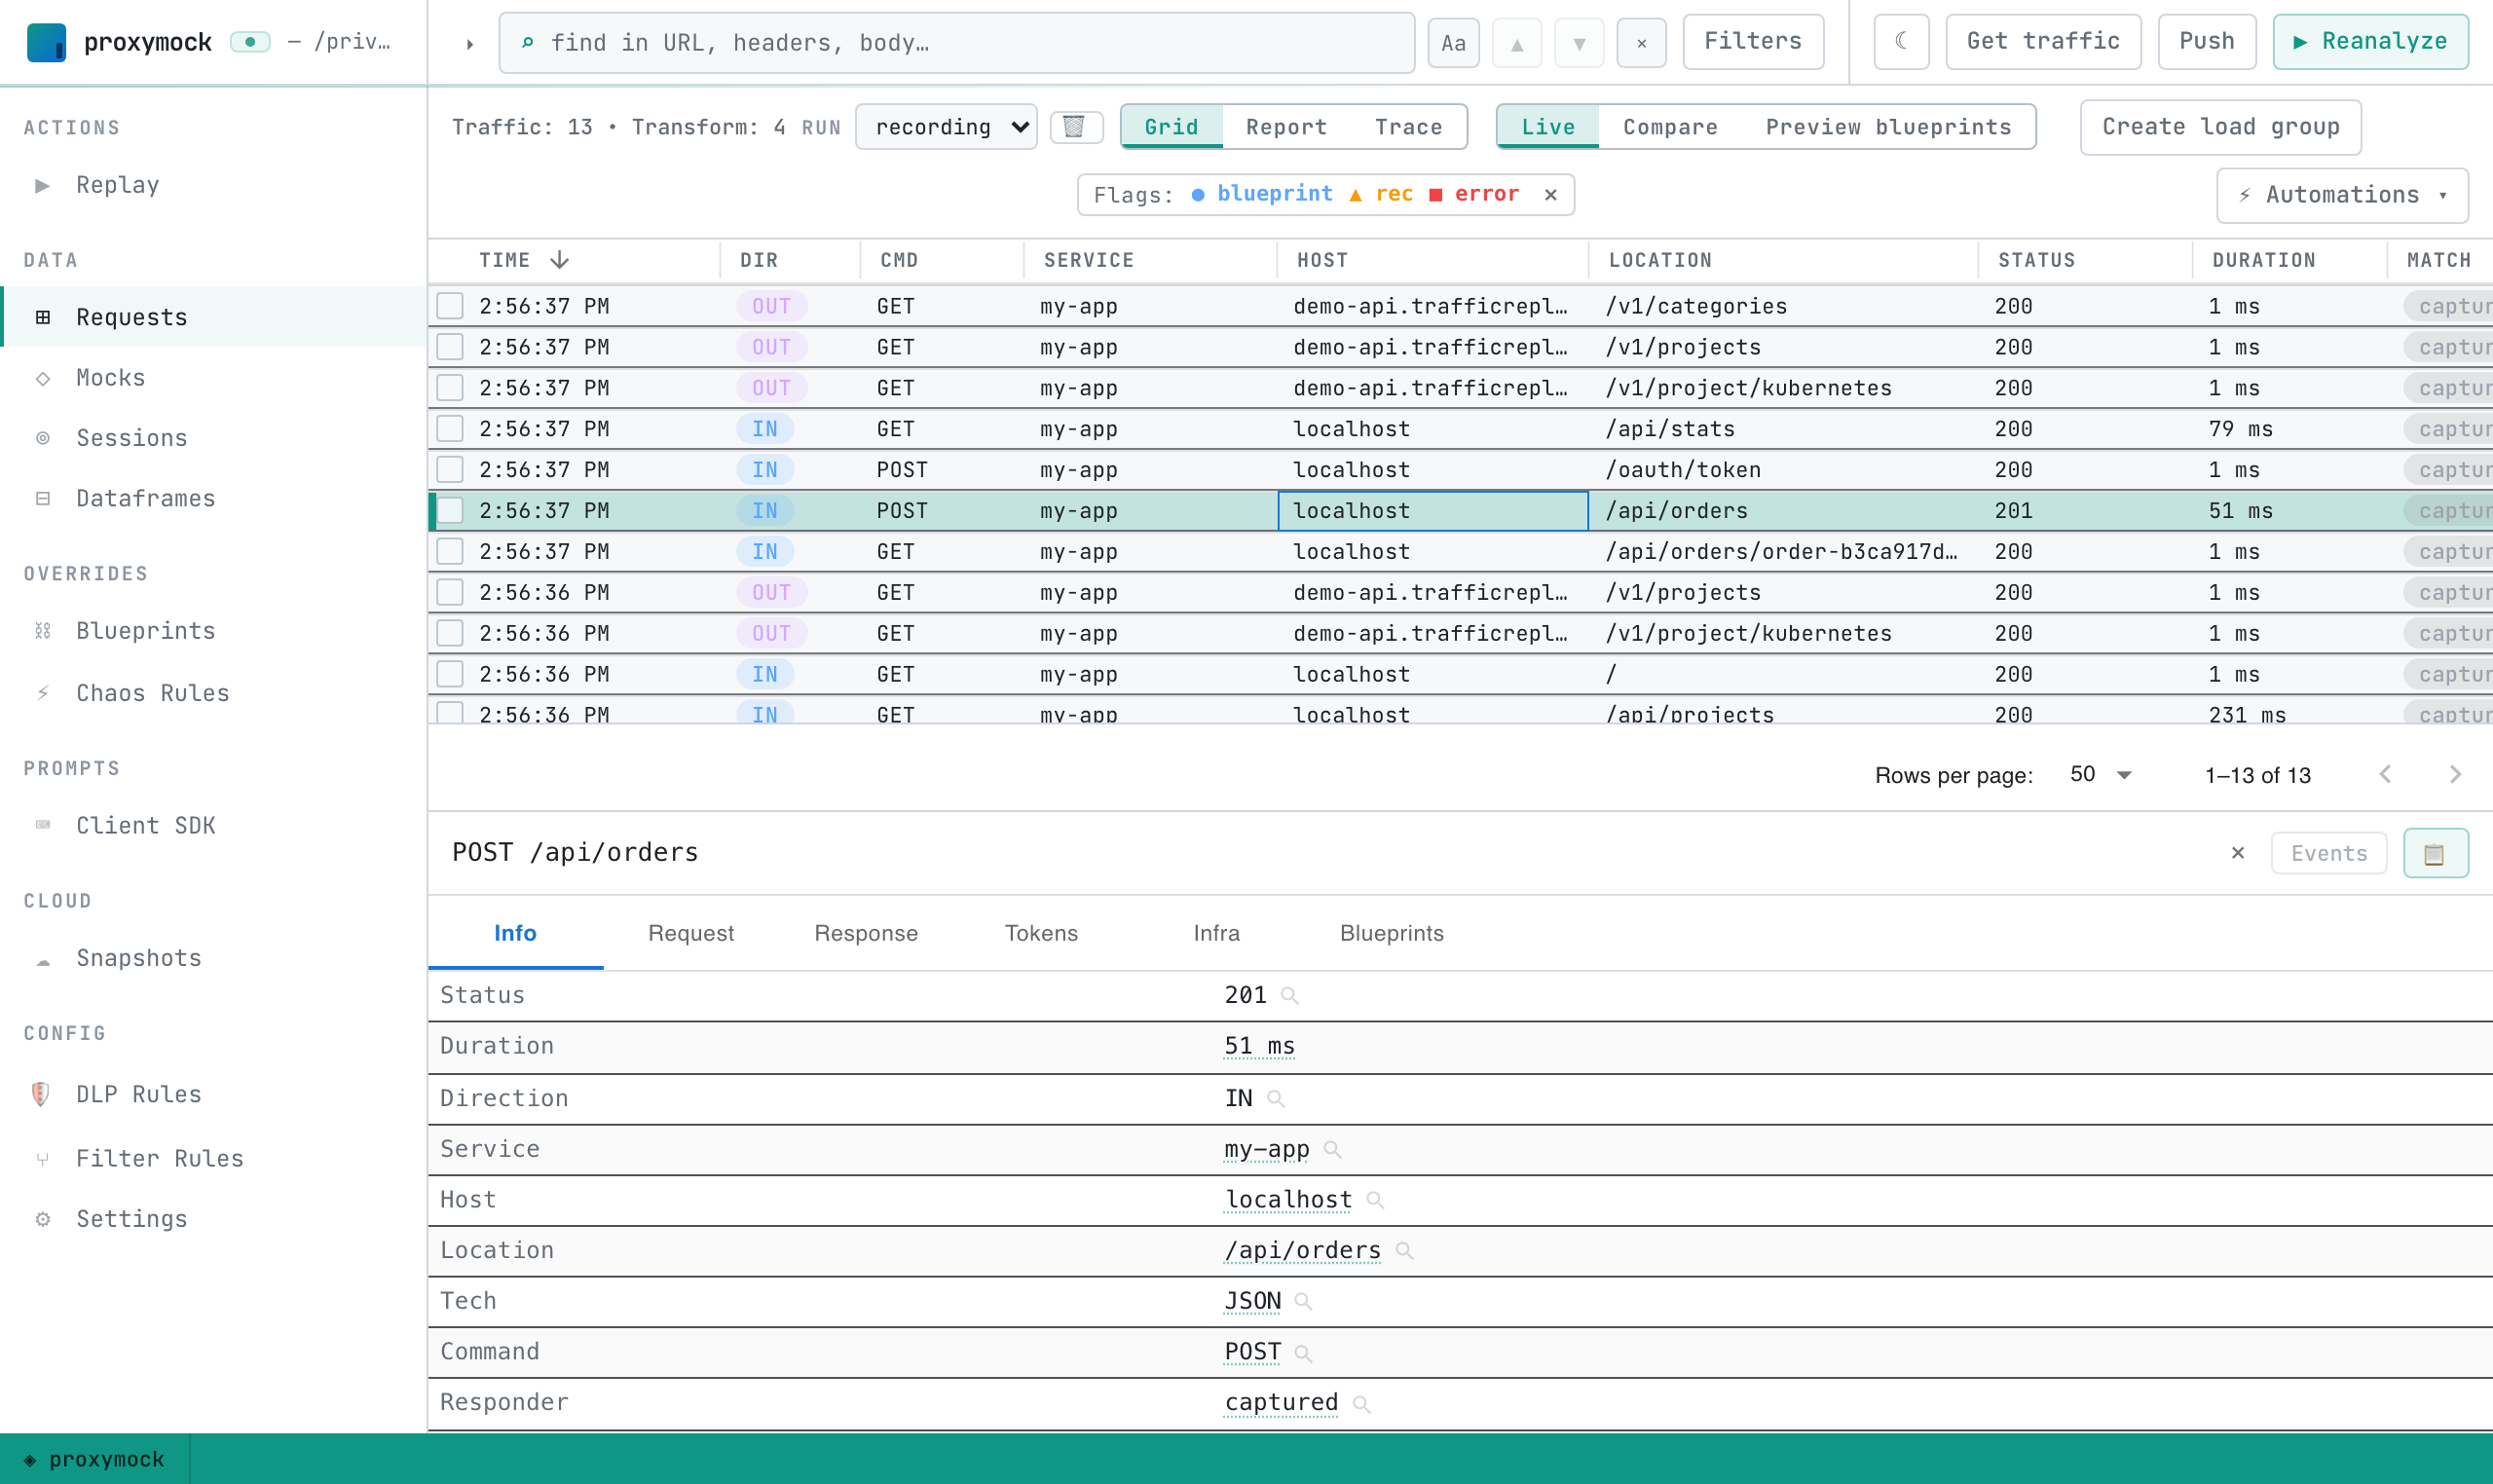Viewport: 2493px width, 1484px height.
Task: Open the Filters panel
Action: point(1753,42)
